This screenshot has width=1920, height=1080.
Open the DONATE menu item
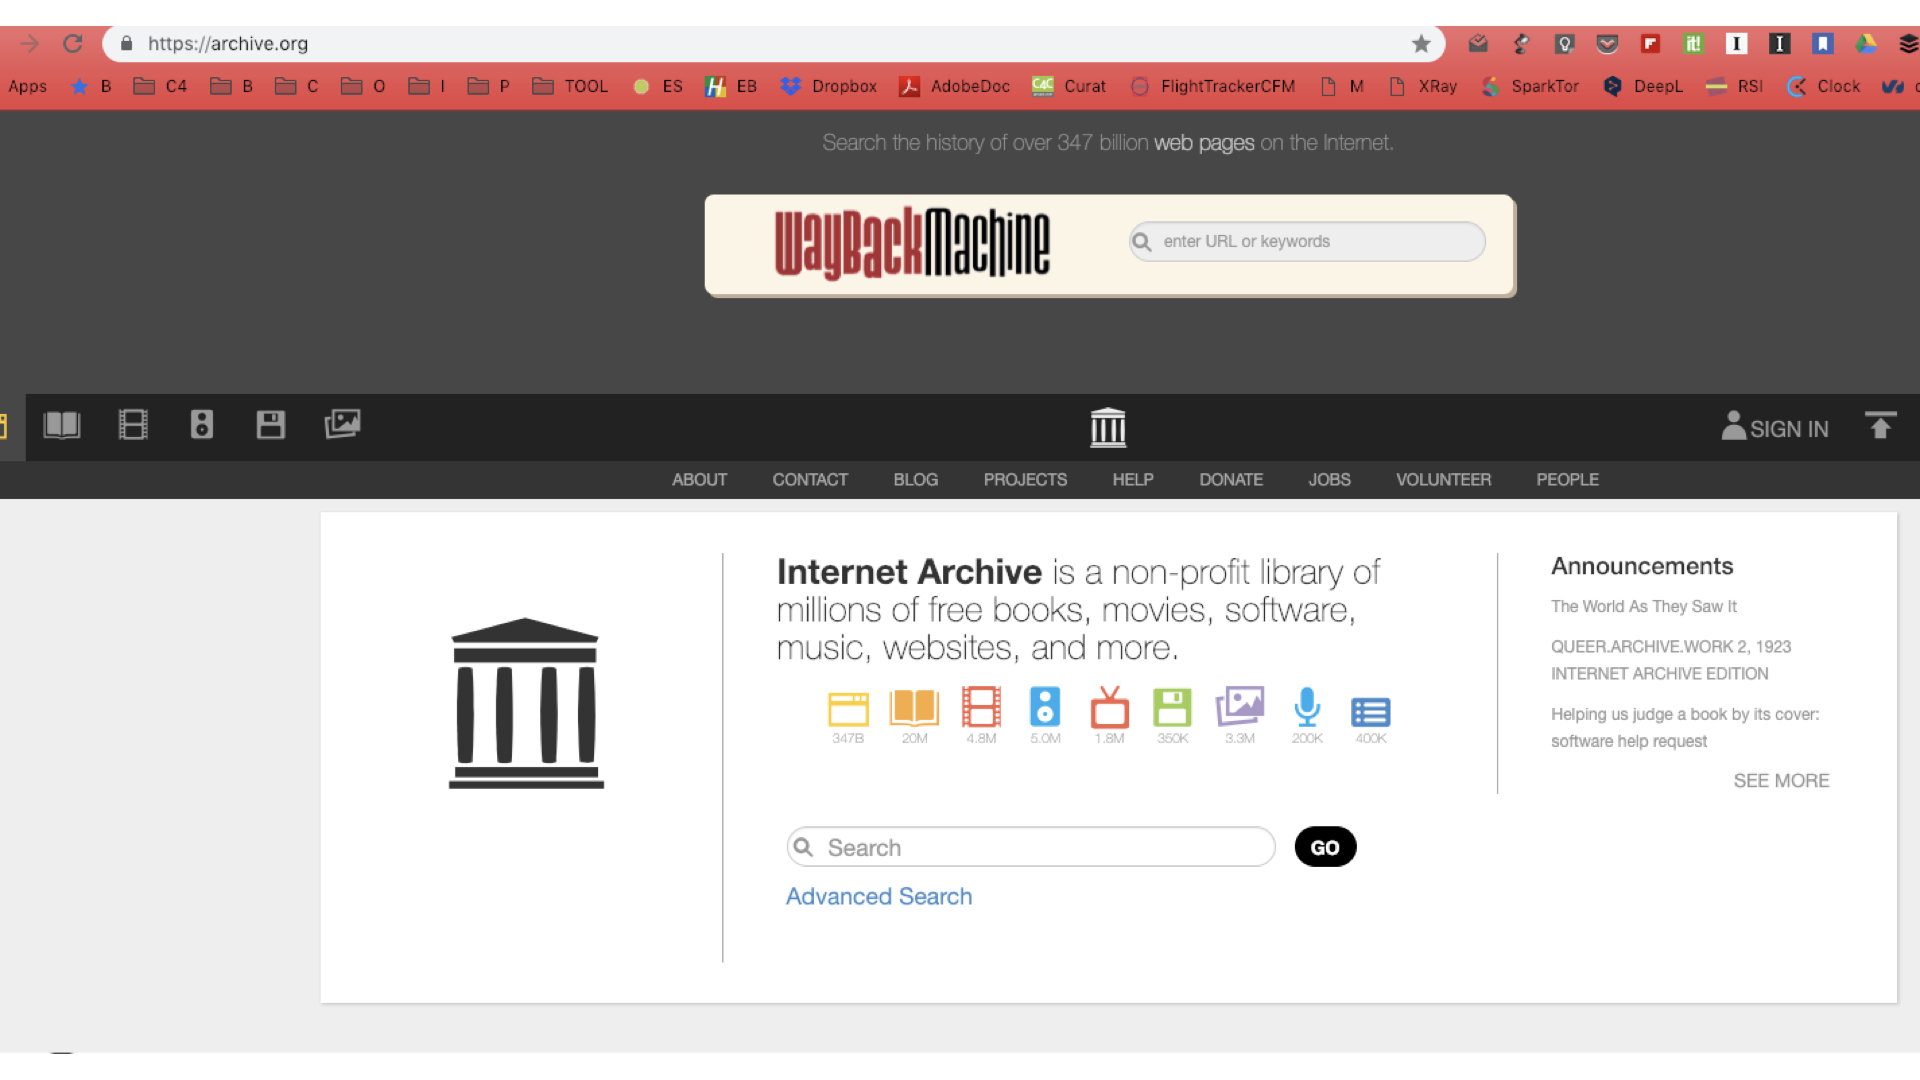pyautogui.click(x=1231, y=480)
